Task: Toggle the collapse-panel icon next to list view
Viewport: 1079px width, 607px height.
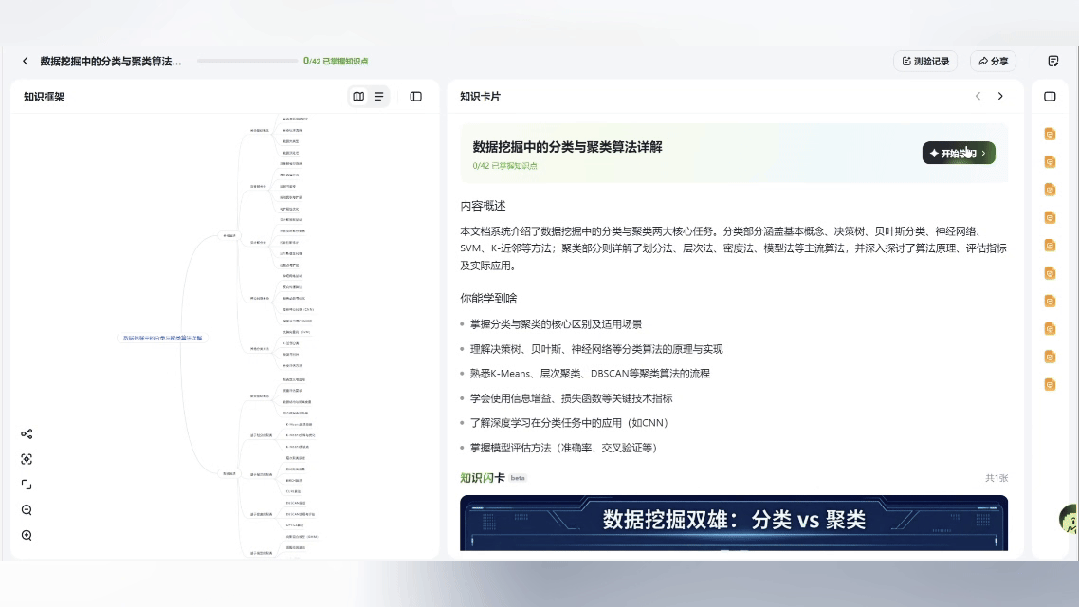Action: tap(415, 98)
